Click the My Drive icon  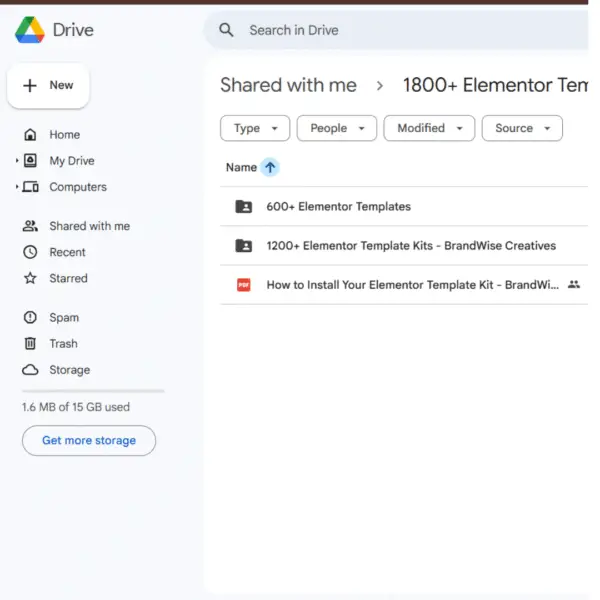tap(30, 161)
